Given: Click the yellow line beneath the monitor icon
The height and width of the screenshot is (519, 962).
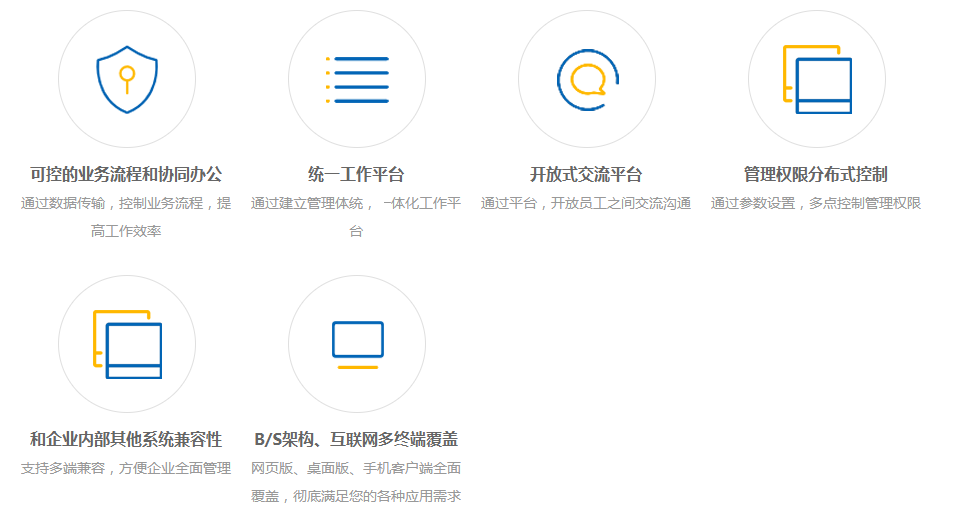Looking at the screenshot, I should click(x=357, y=367).
